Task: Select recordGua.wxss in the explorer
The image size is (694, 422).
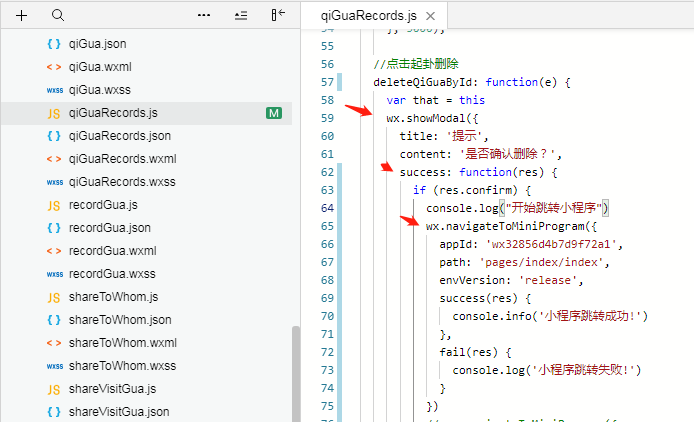Action: click(x=112, y=274)
